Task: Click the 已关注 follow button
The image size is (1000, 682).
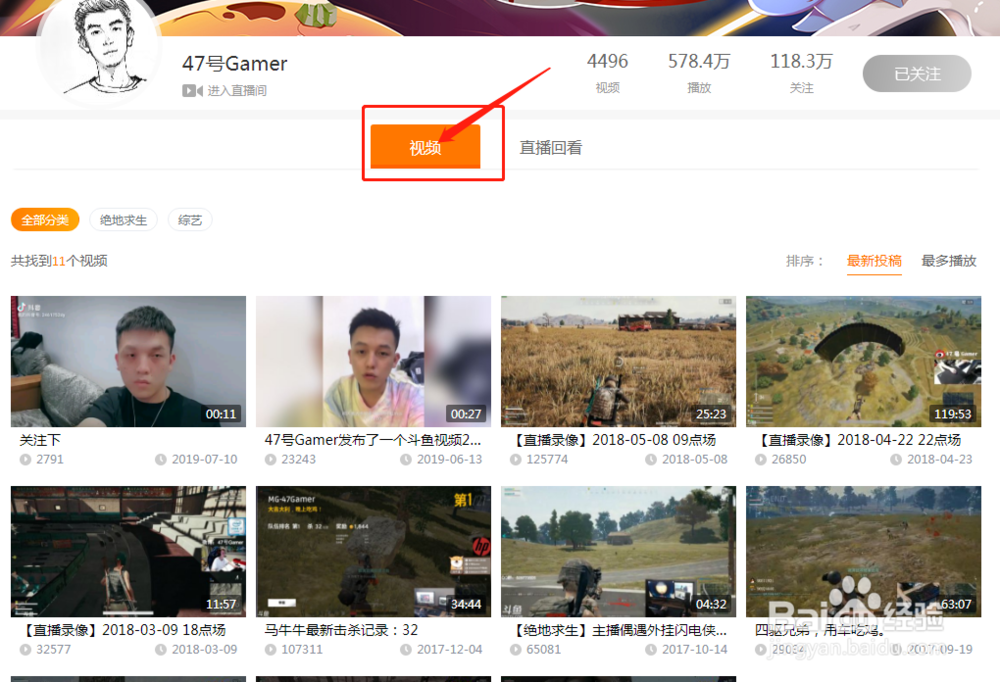Action: click(x=916, y=73)
